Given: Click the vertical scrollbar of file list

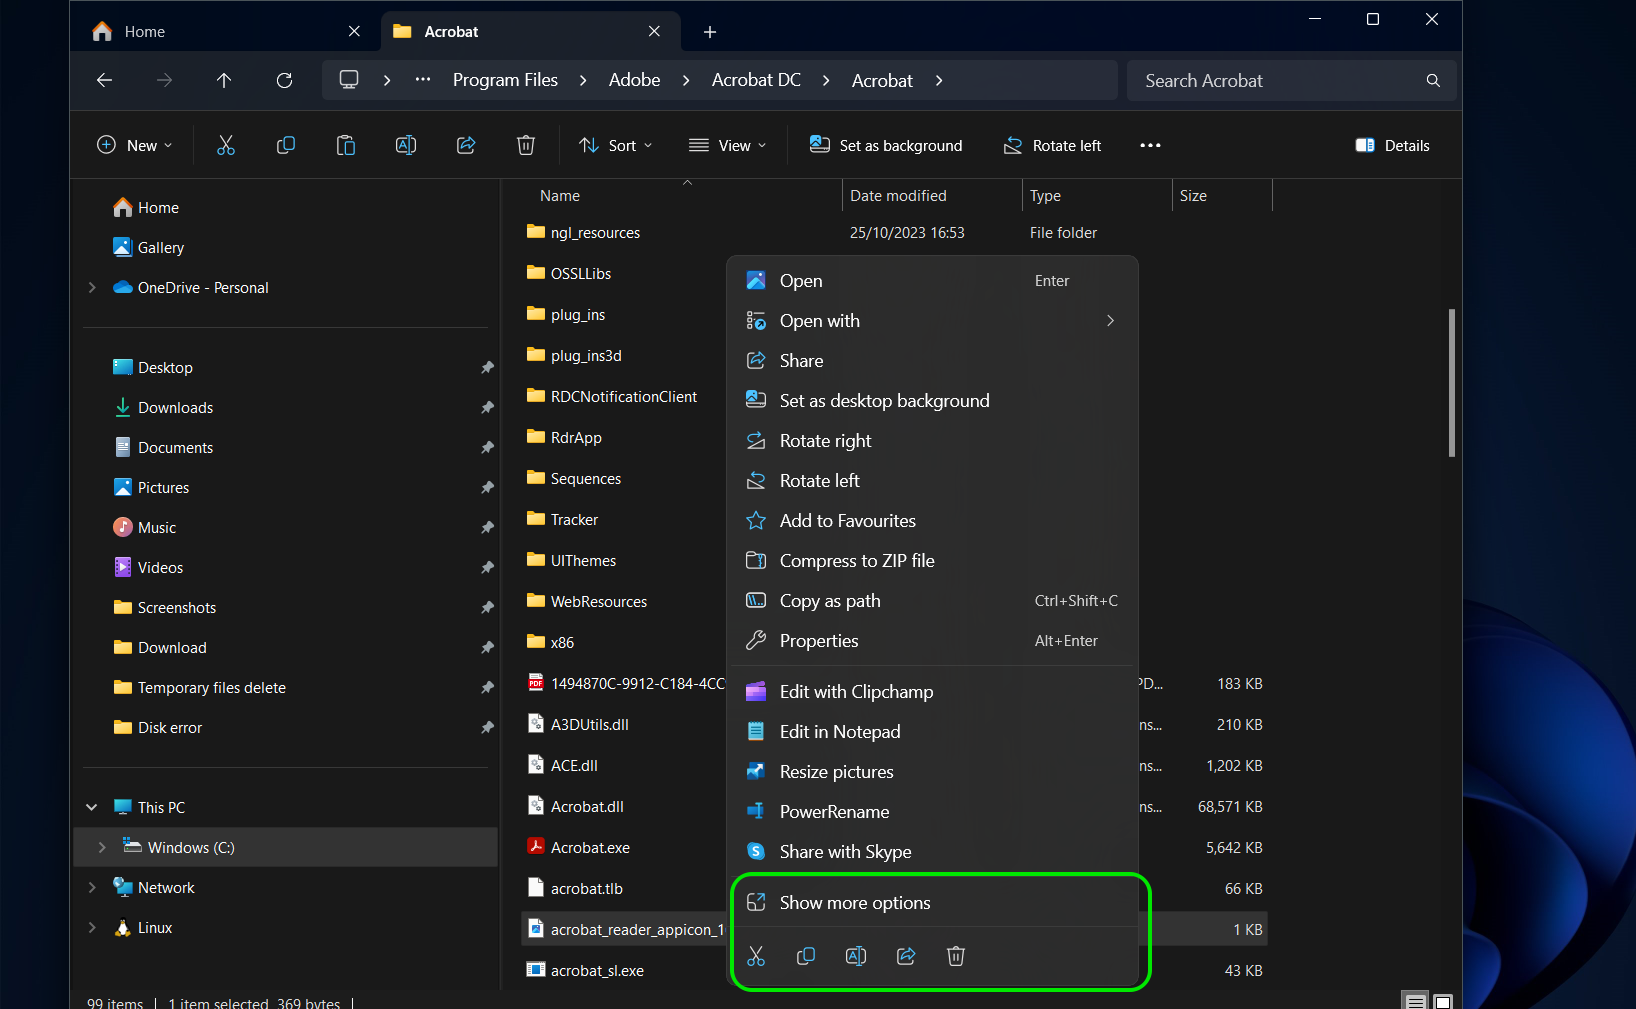Looking at the screenshot, I should click(x=1451, y=382).
